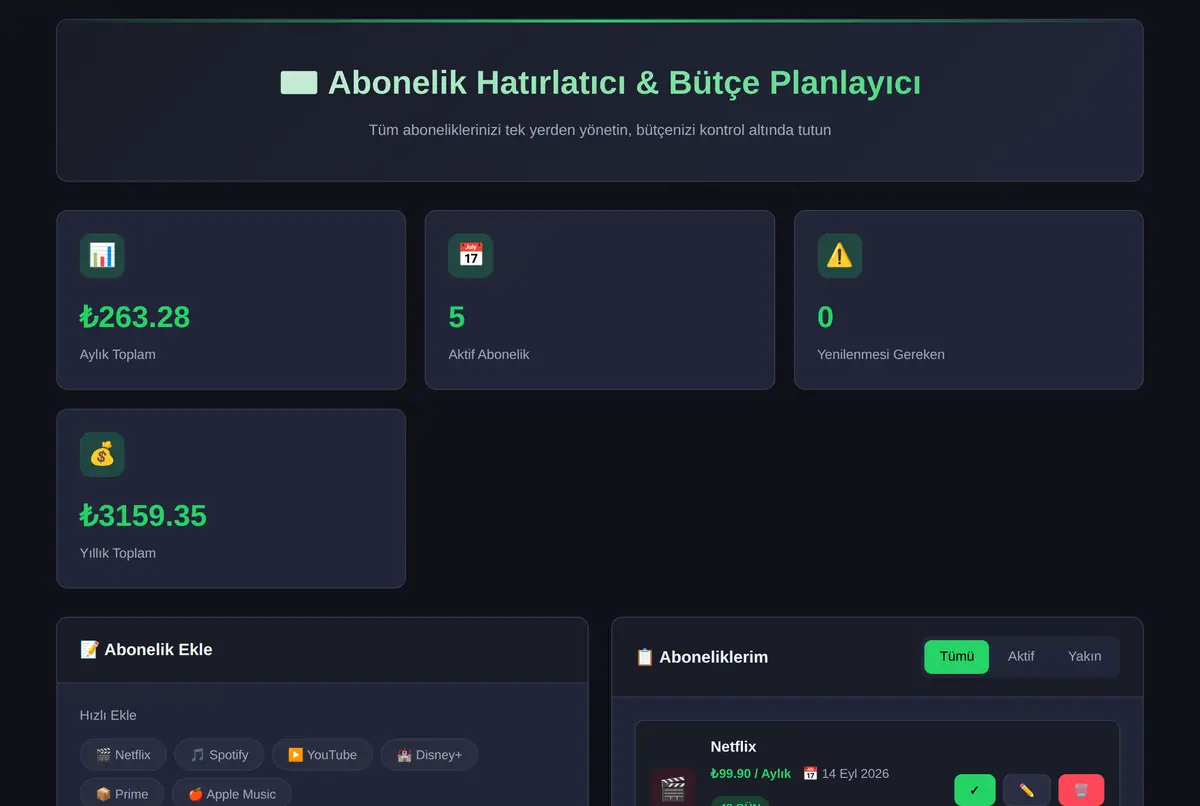Quick add Netflix subscription chip
The width and height of the screenshot is (1200, 806).
coord(123,755)
